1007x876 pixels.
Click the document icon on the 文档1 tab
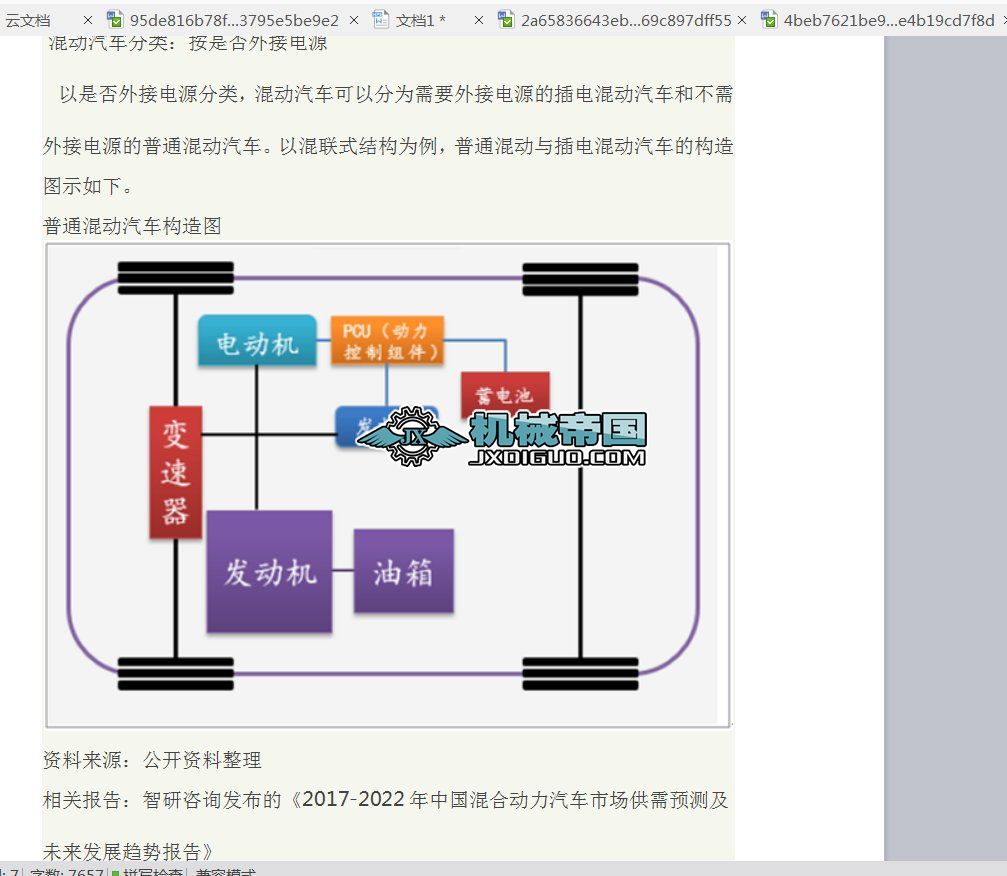tap(380, 20)
